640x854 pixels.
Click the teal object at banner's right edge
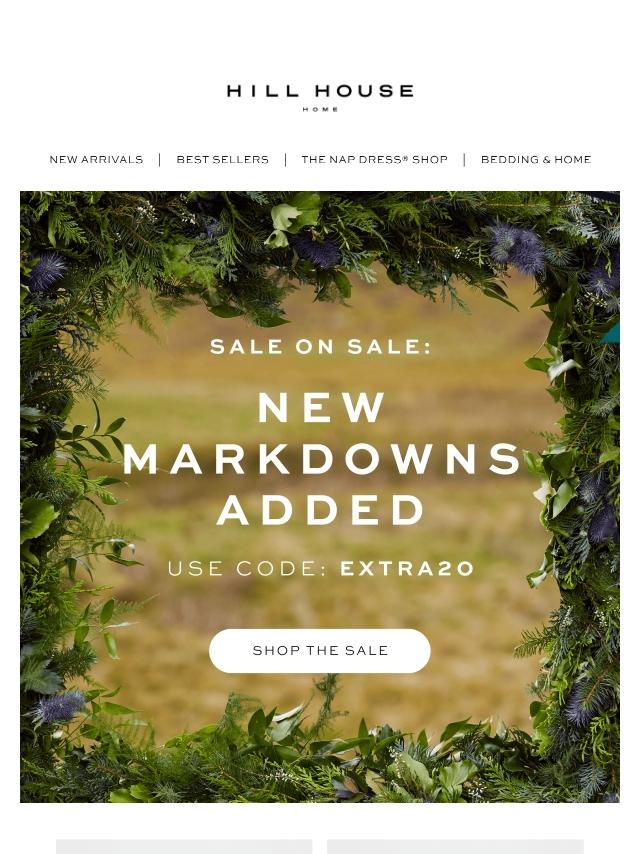[611, 333]
